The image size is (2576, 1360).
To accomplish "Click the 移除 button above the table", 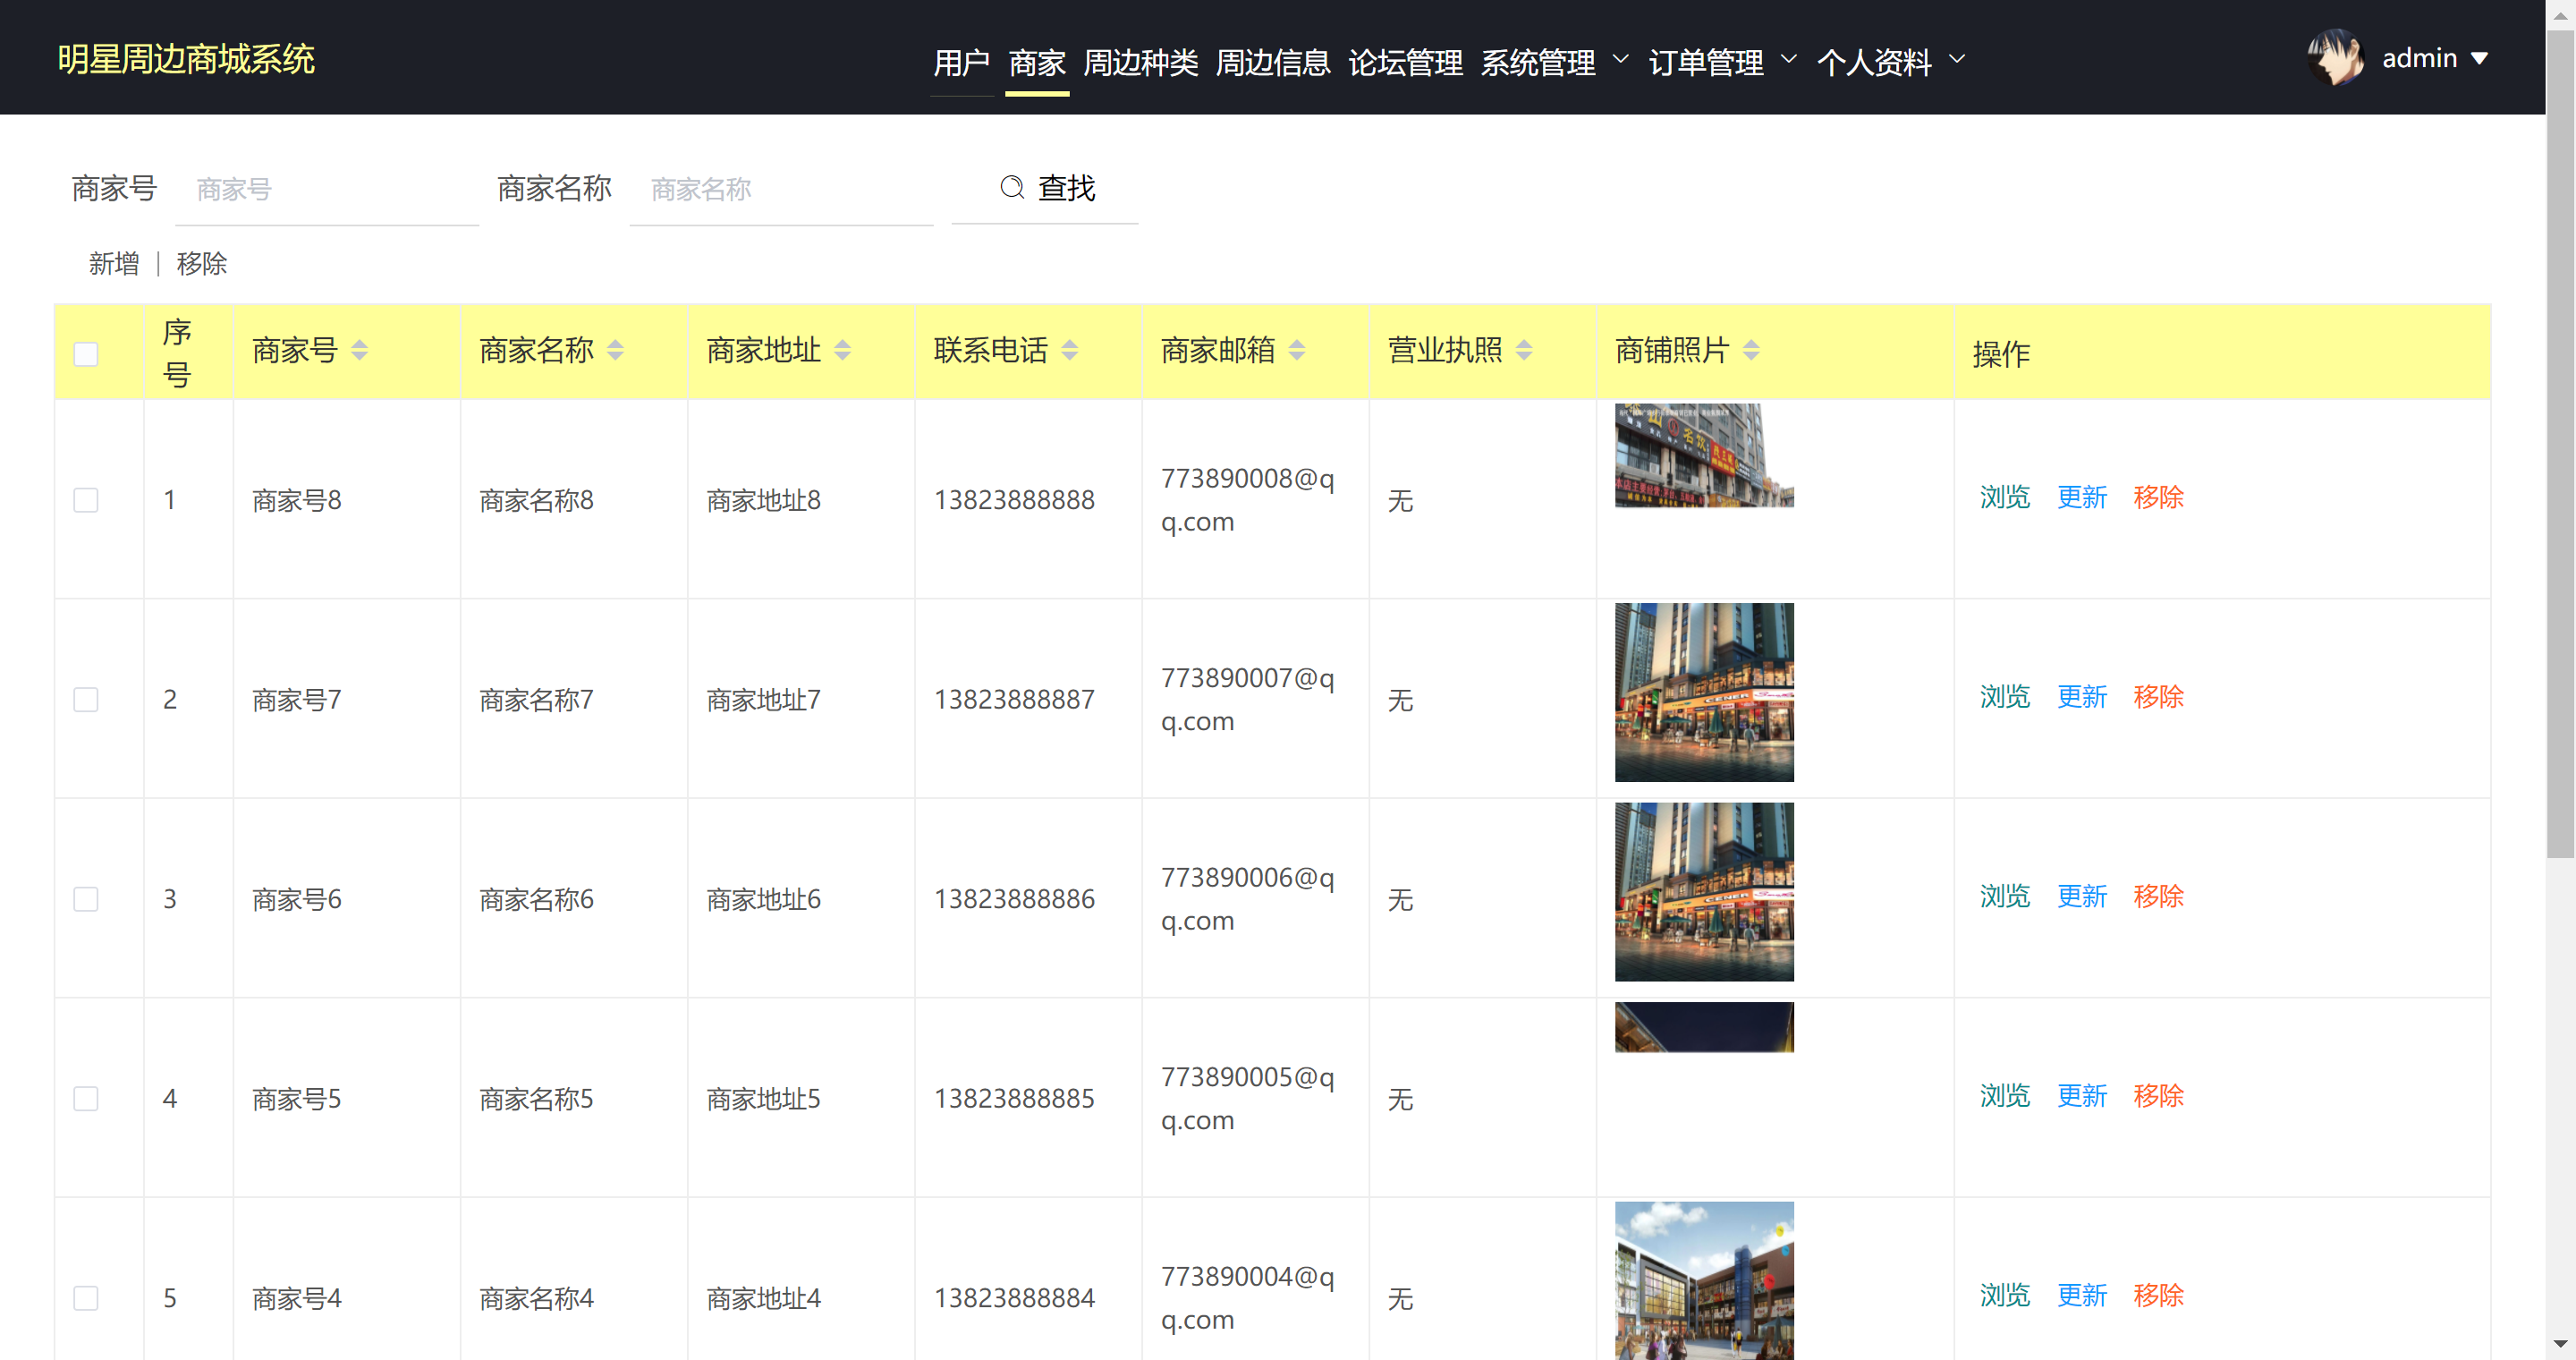I will pyautogui.click(x=202, y=263).
